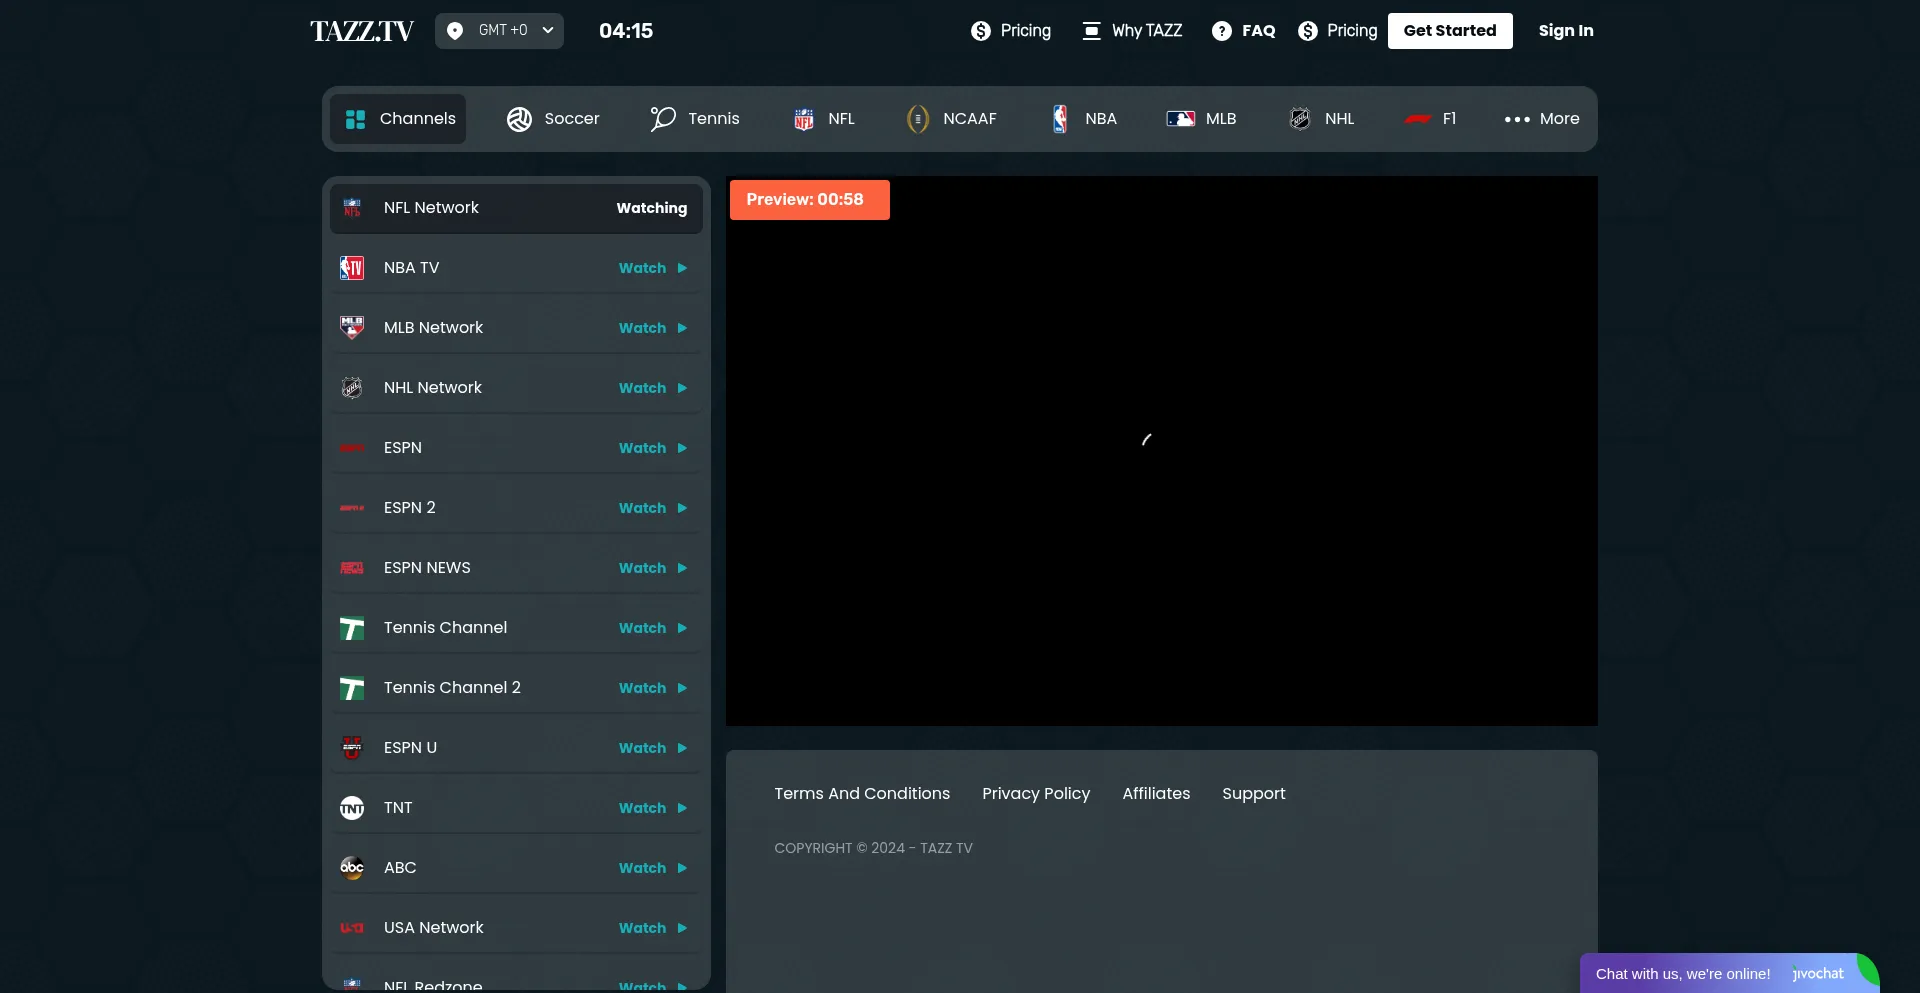Watch NHL Network

point(653,388)
